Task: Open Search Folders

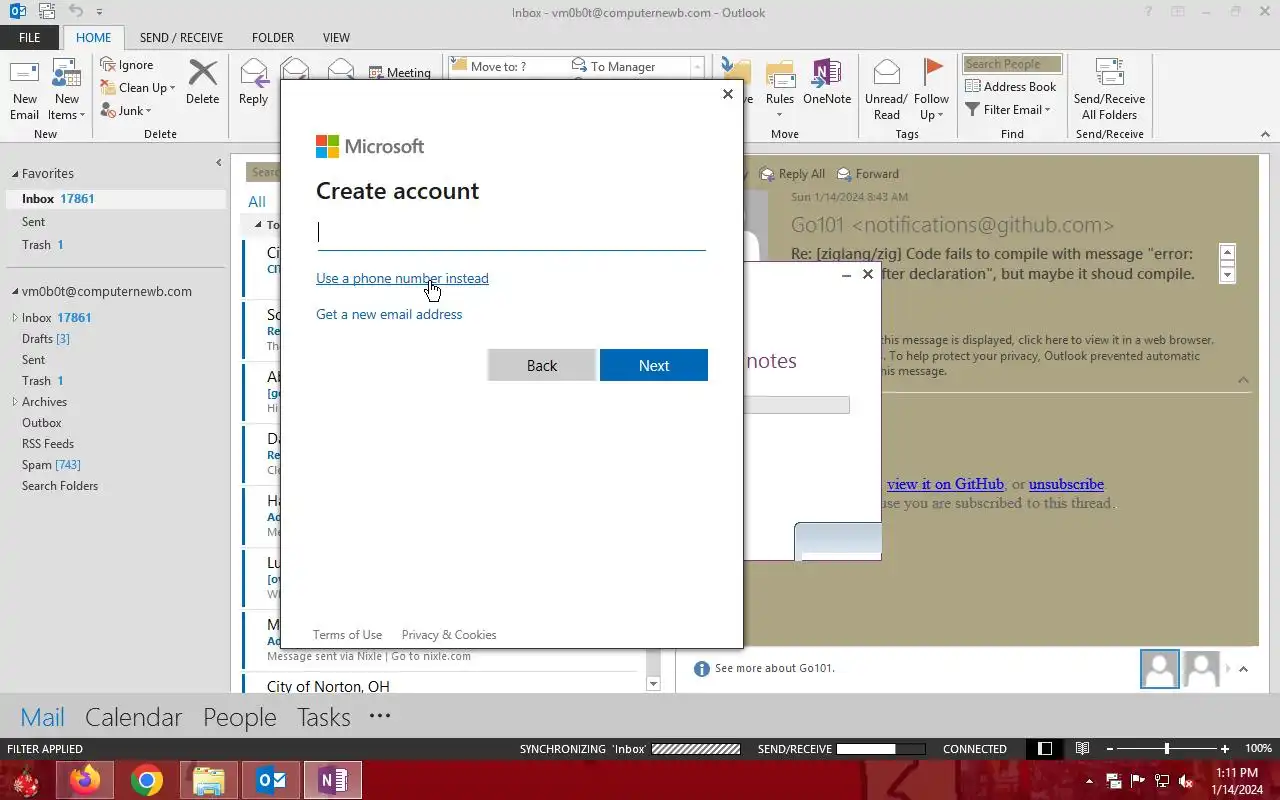Action: click(x=60, y=486)
